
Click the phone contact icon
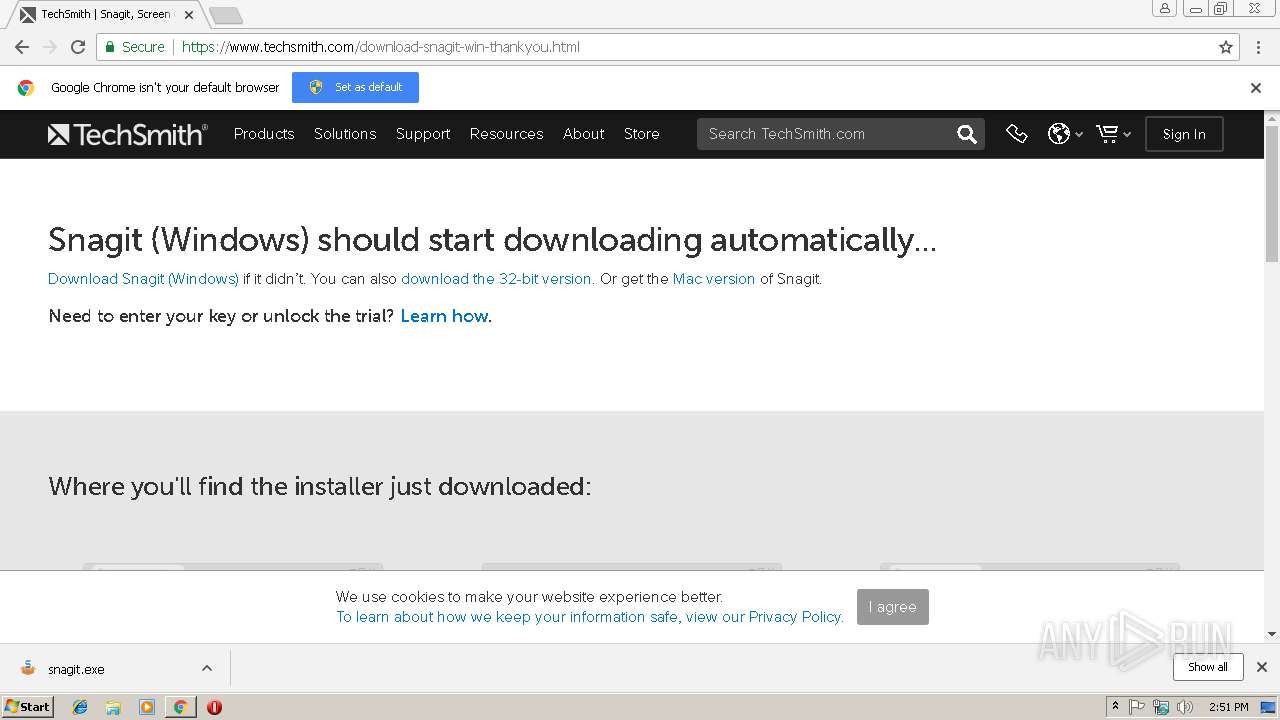tap(1017, 134)
